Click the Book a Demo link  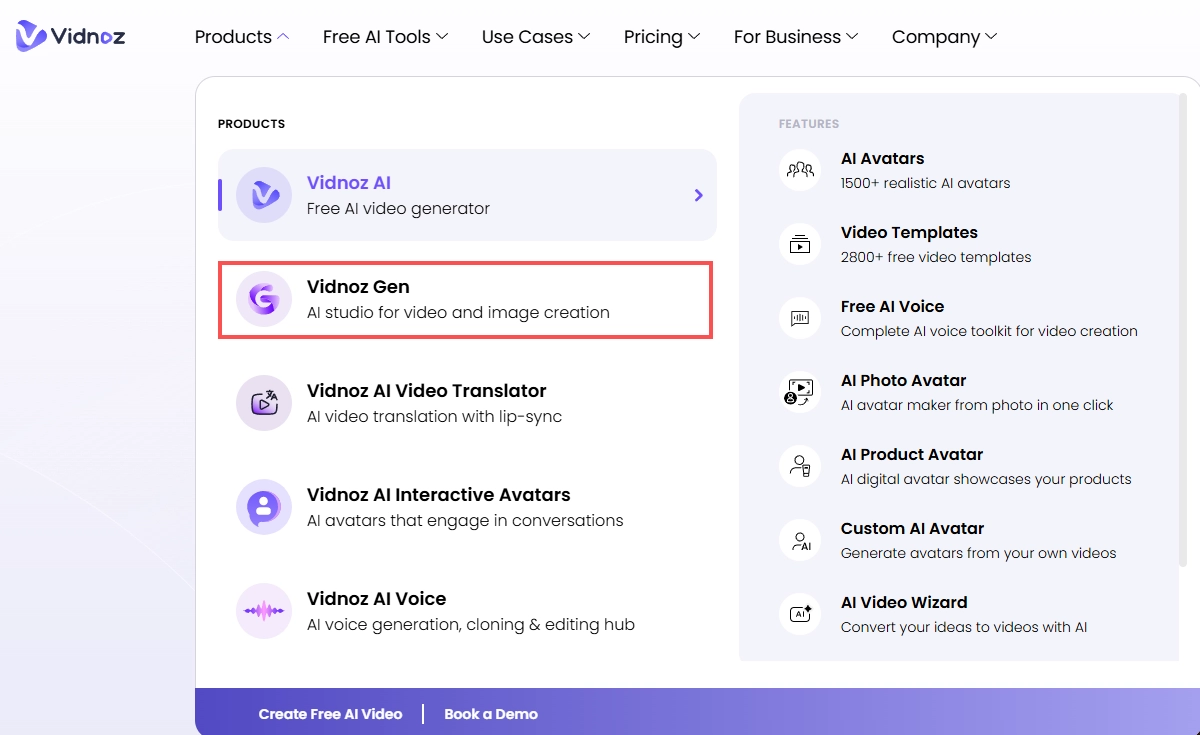click(x=491, y=714)
